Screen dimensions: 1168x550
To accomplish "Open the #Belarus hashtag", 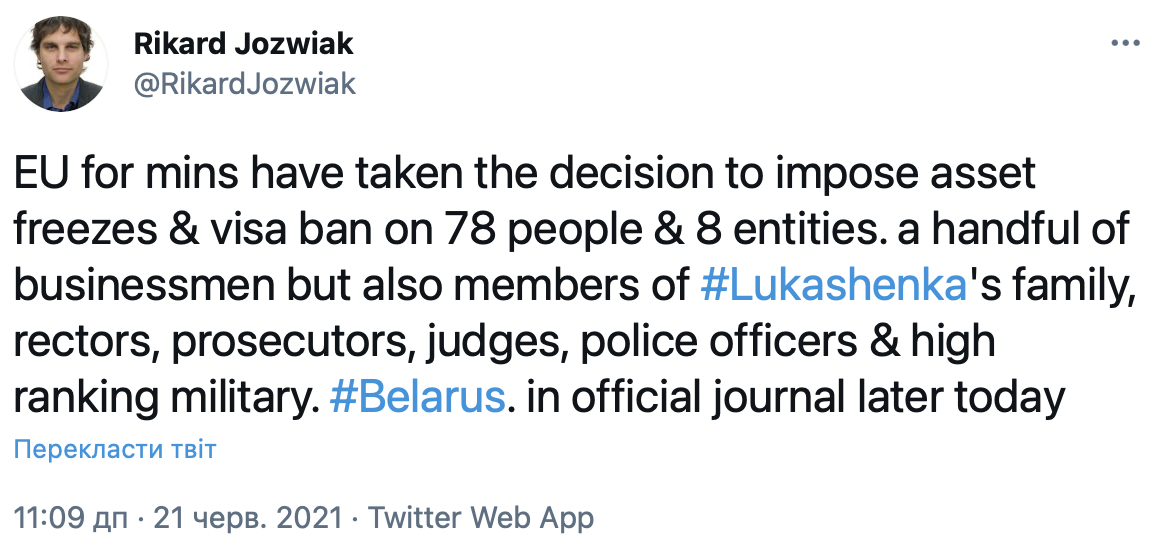I will coord(415,398).
